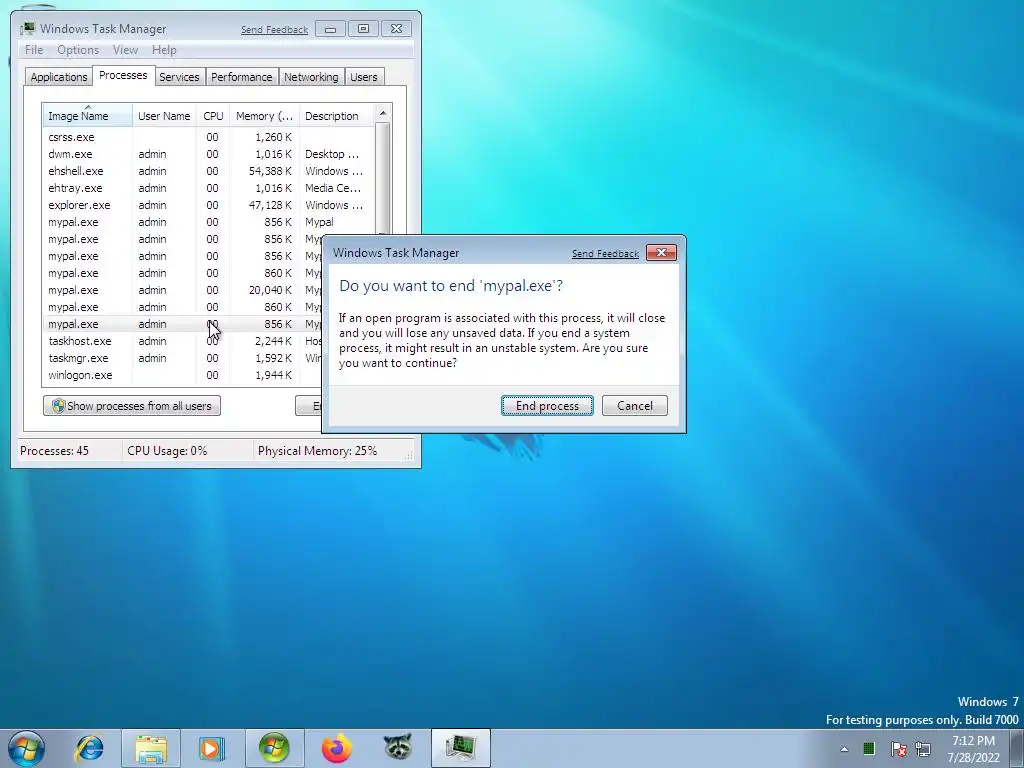This screenshot has width=1024, height=768.
Task: Switch to the Networking tab
Action: pyautogui.click(x=311, y=77)
